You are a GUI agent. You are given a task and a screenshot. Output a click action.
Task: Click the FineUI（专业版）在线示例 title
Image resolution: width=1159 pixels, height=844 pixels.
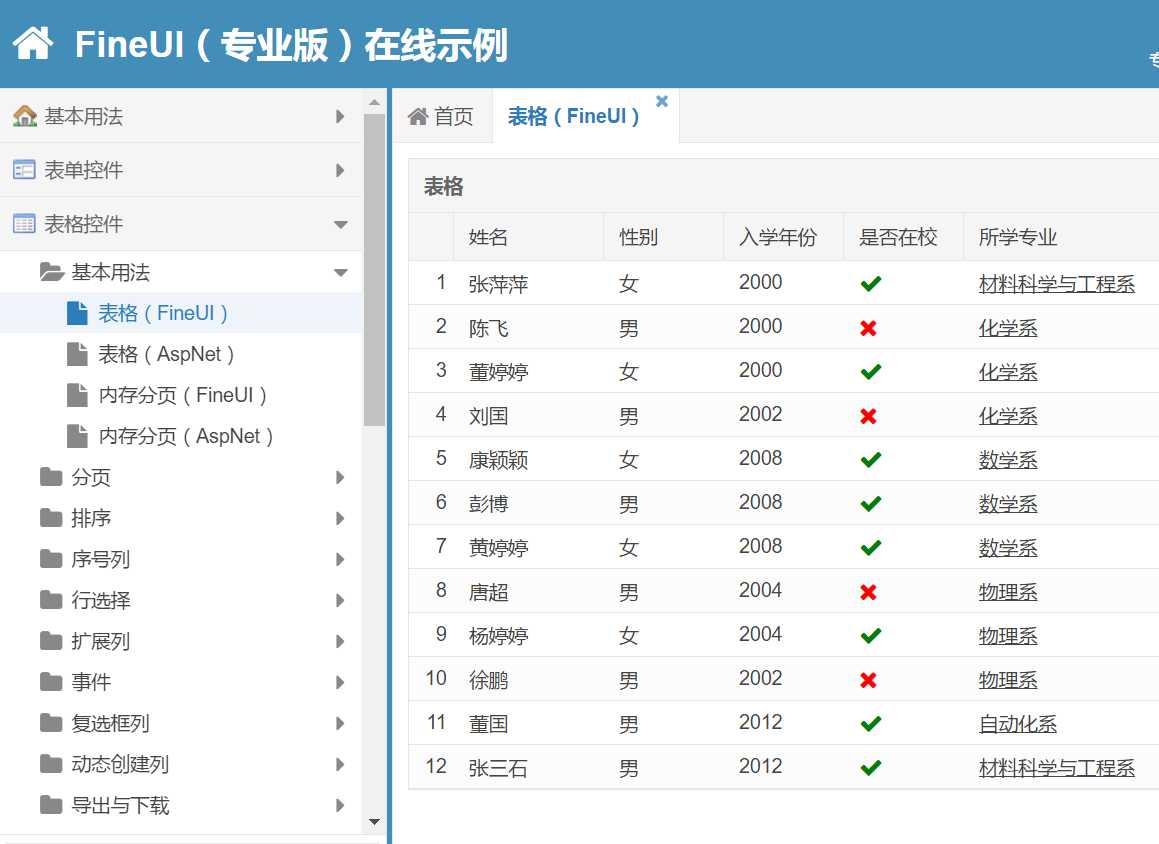pos(291,44)
